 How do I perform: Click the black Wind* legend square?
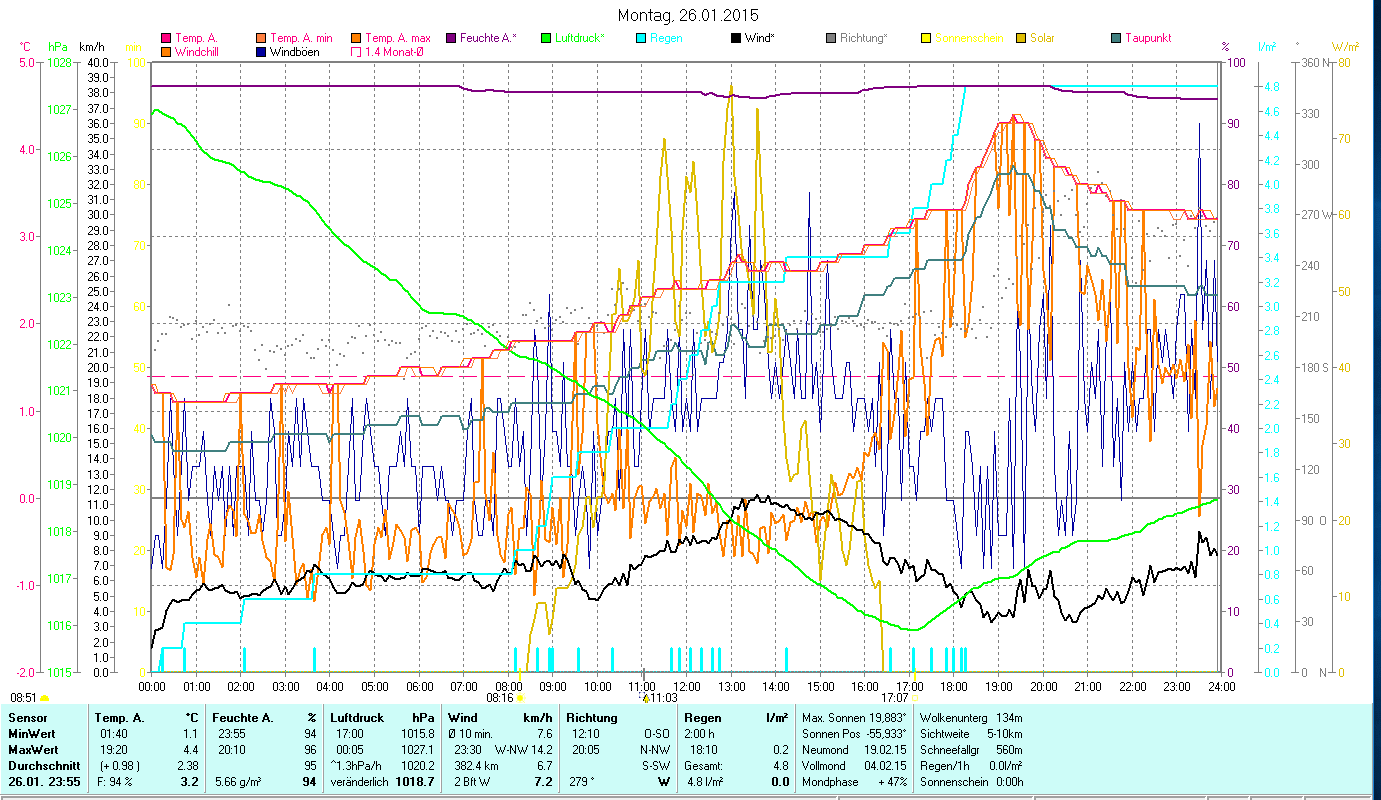(x=735, y=38)
